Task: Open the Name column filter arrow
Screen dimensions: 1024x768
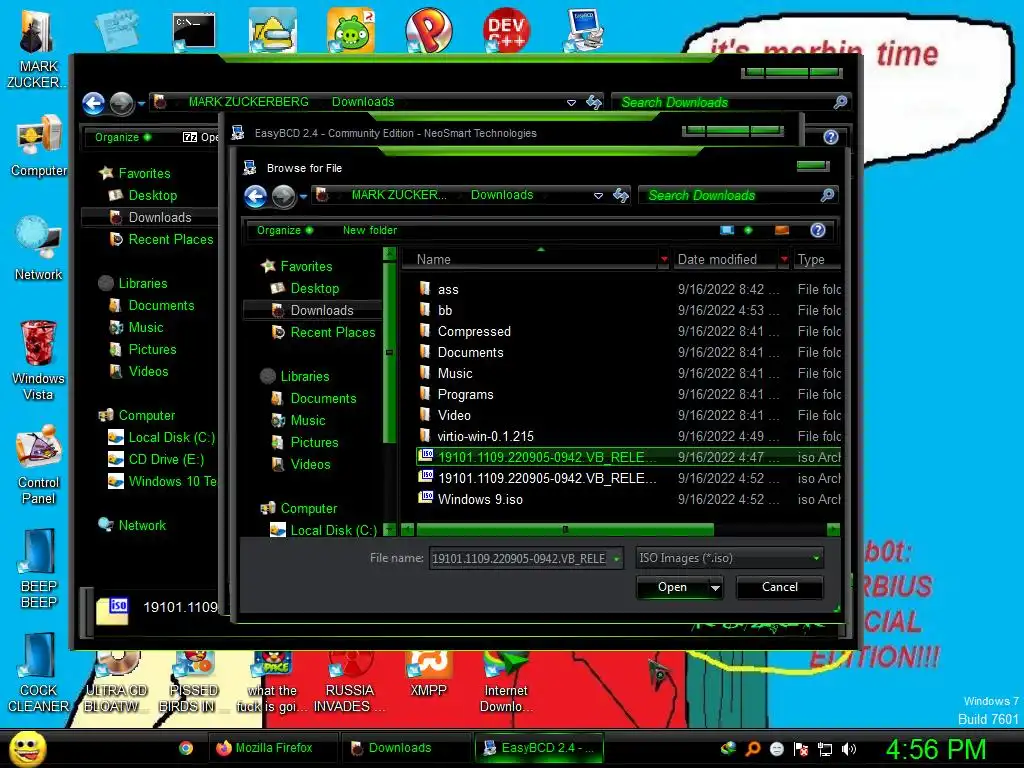Action: coord(664,259)
